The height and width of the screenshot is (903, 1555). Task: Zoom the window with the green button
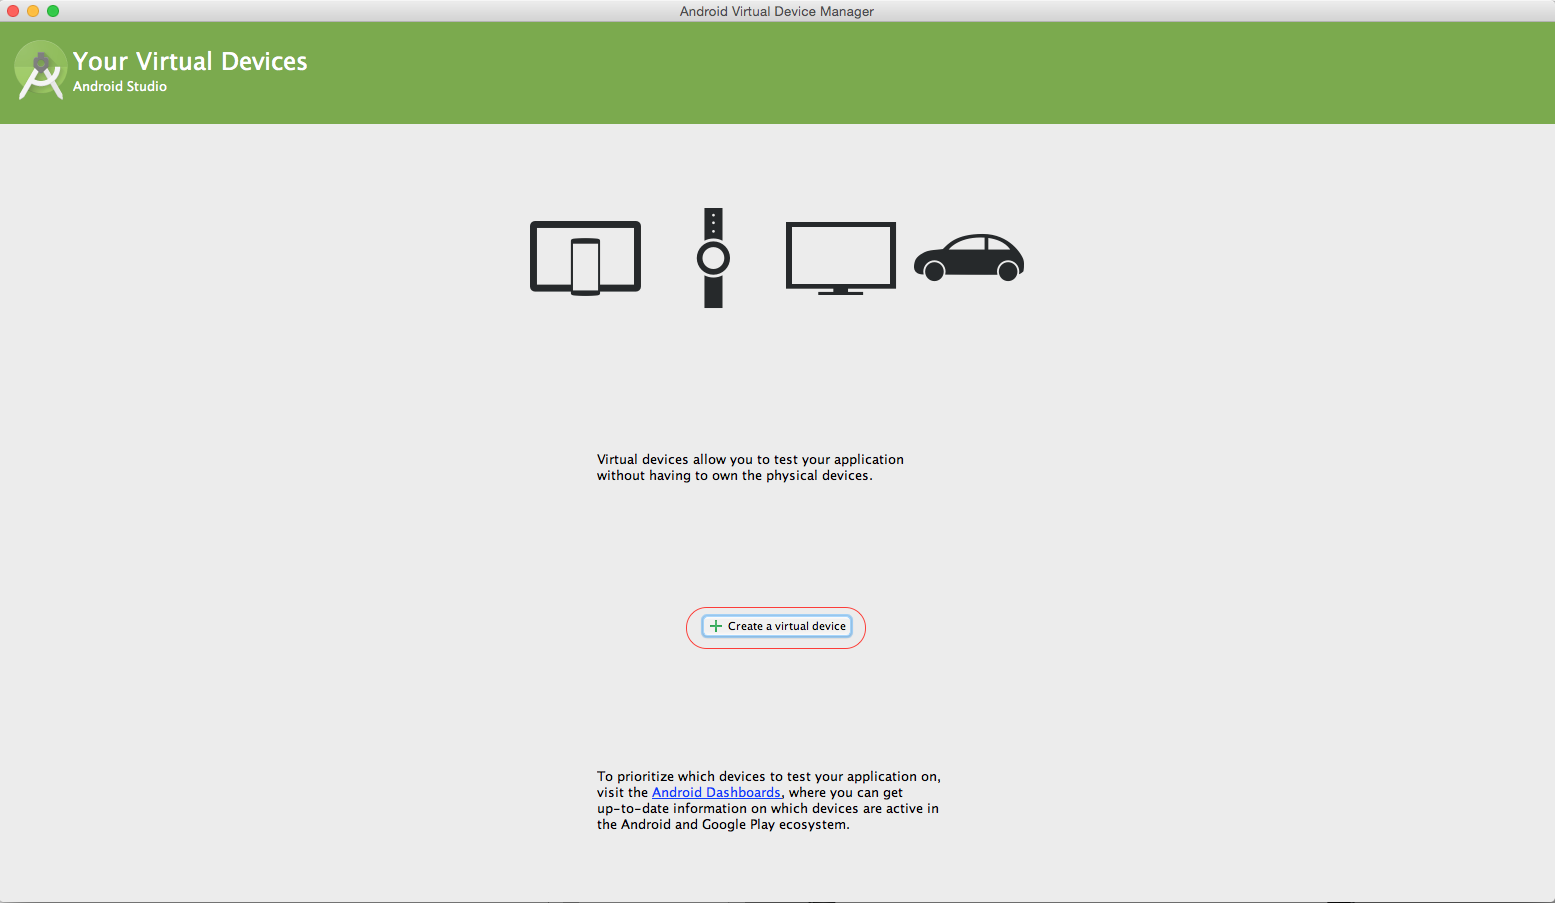click(53, 11)
